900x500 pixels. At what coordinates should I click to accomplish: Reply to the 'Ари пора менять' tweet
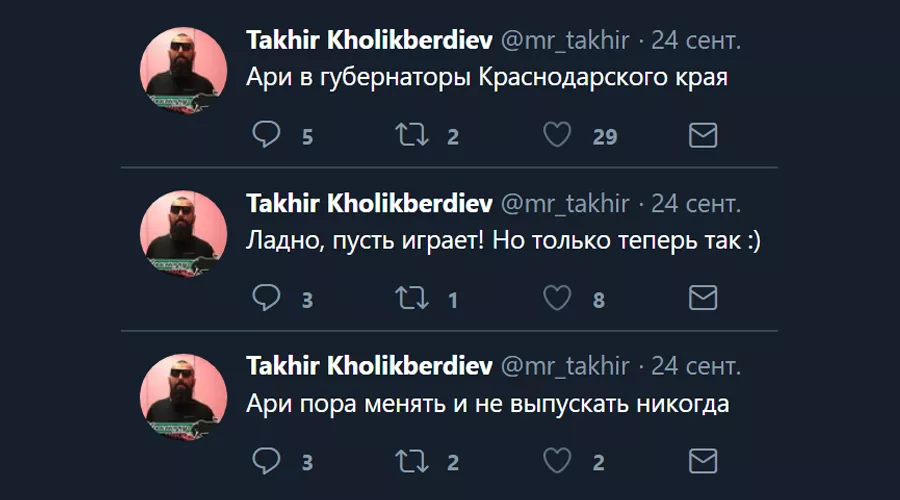click(x=266, y=461)
